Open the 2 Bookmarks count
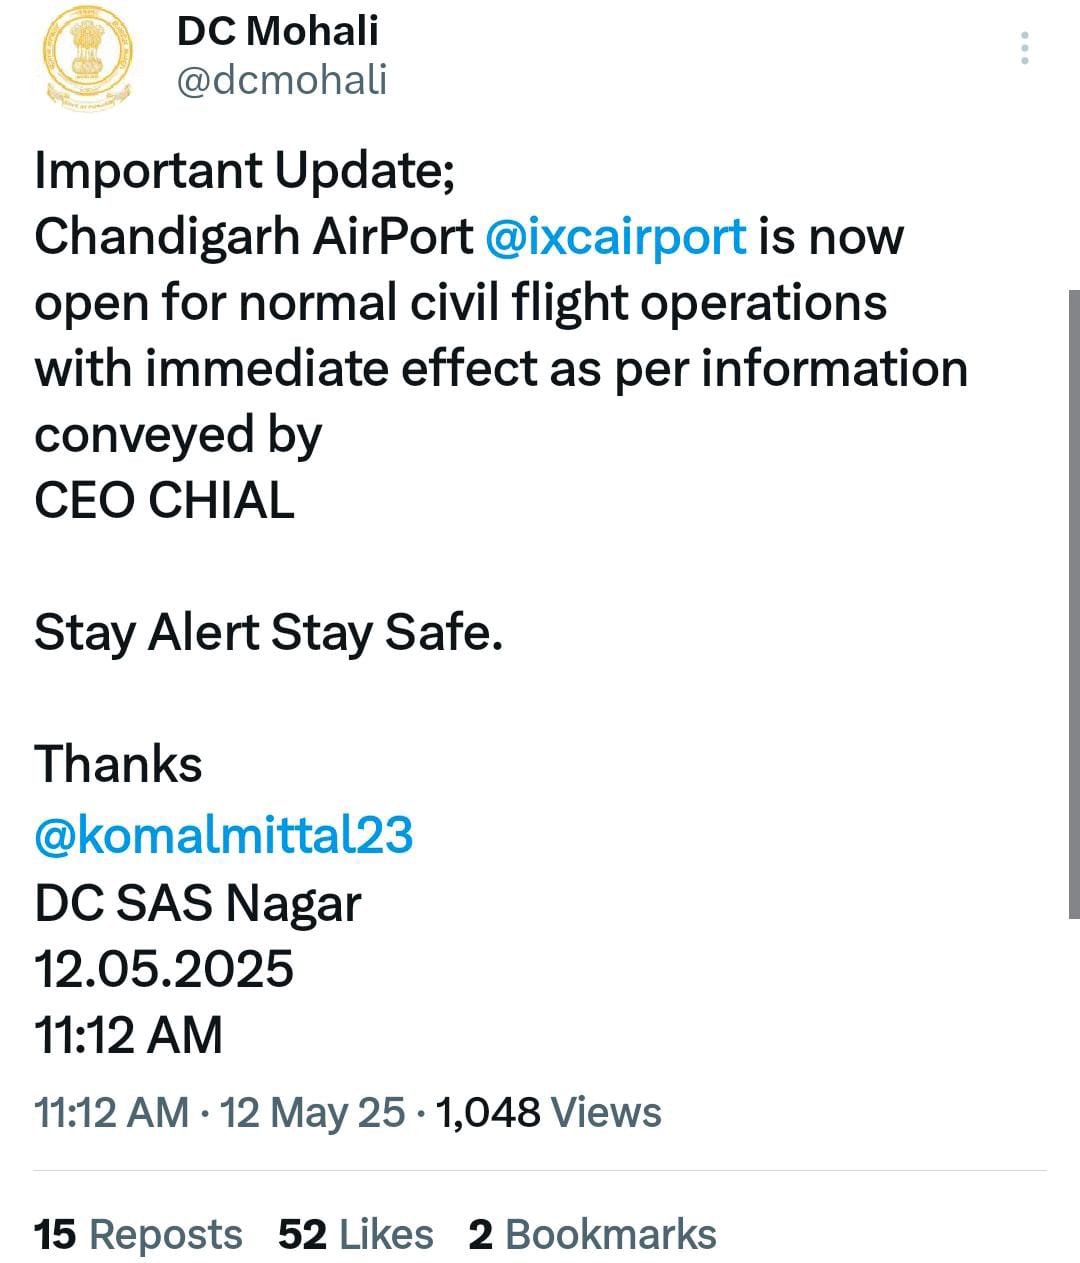1080x1263 pixels. 592,1235
